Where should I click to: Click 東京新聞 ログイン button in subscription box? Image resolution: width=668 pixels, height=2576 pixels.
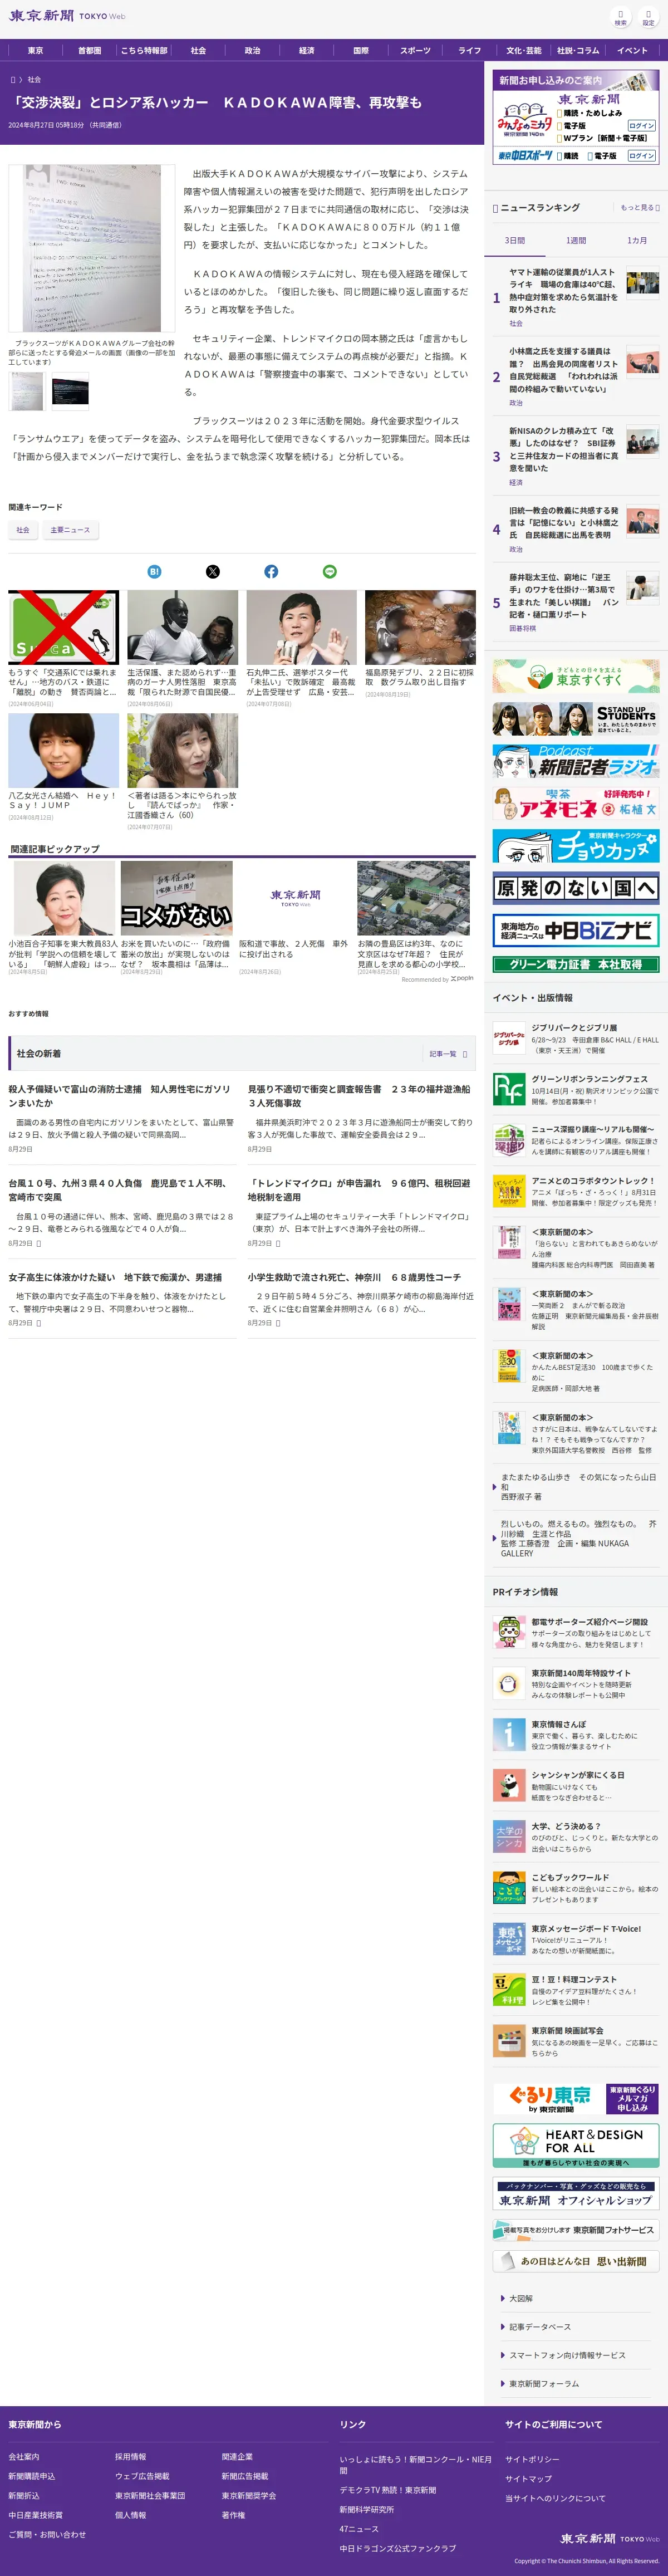641,126
